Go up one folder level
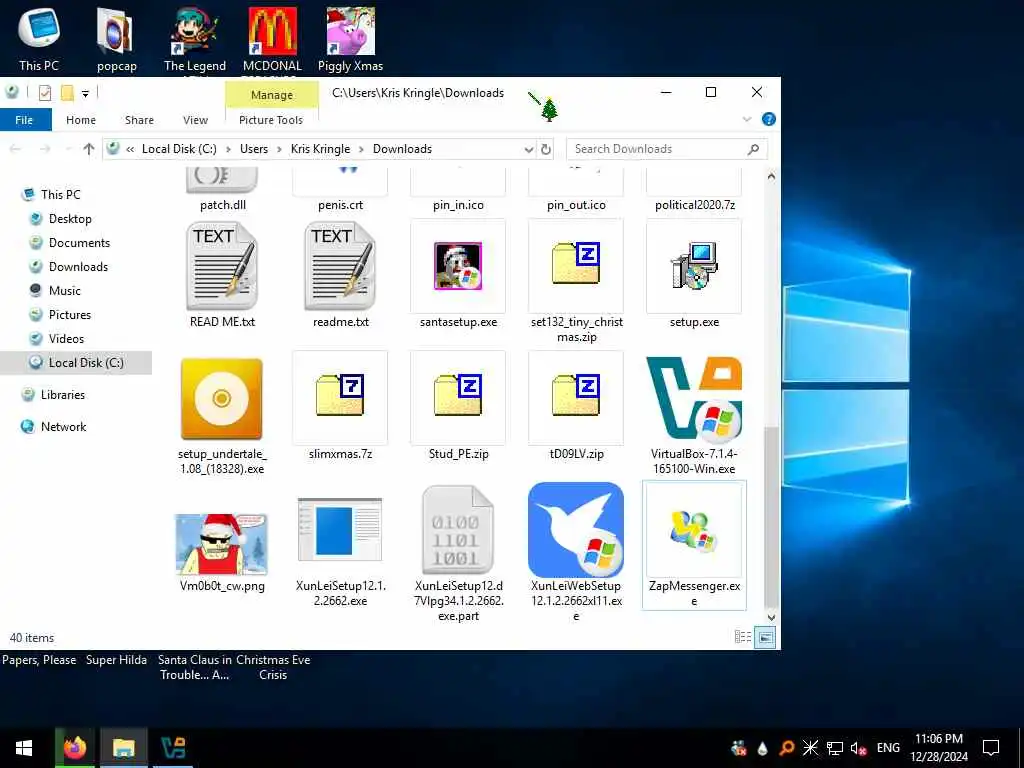1024x768 pixels. tap(89, 149)
